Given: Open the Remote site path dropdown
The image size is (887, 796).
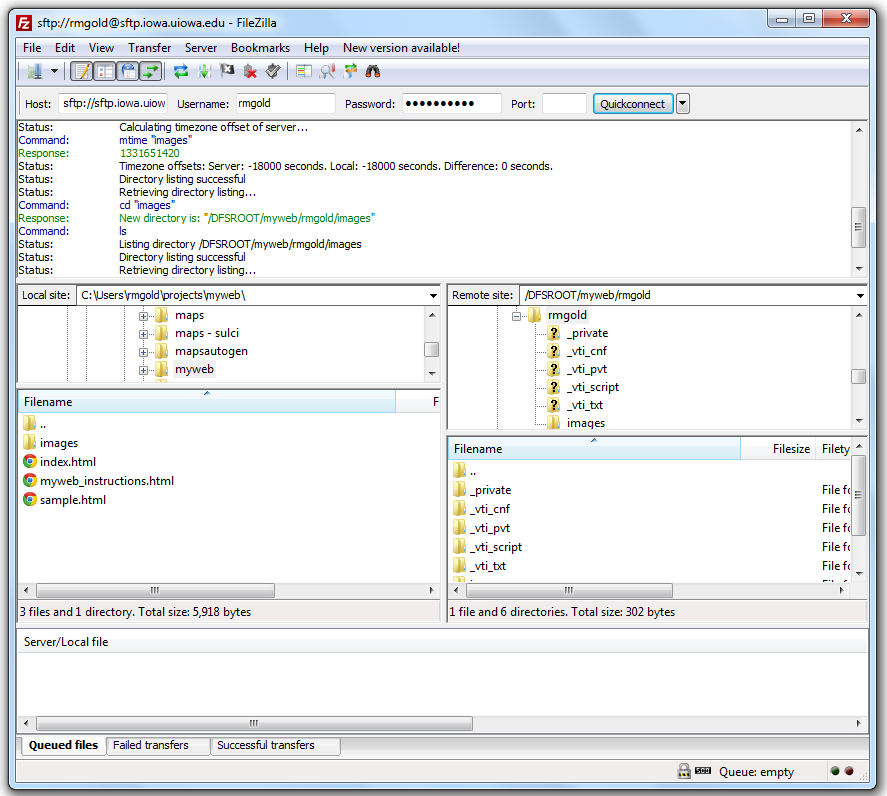Looking at the screenshot, I should pos(860,295).
